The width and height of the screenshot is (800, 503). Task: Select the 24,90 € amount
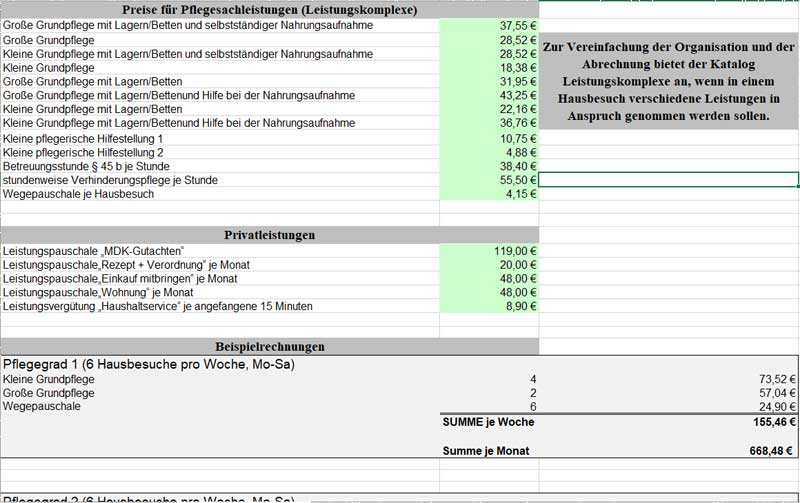click(777, 407)
